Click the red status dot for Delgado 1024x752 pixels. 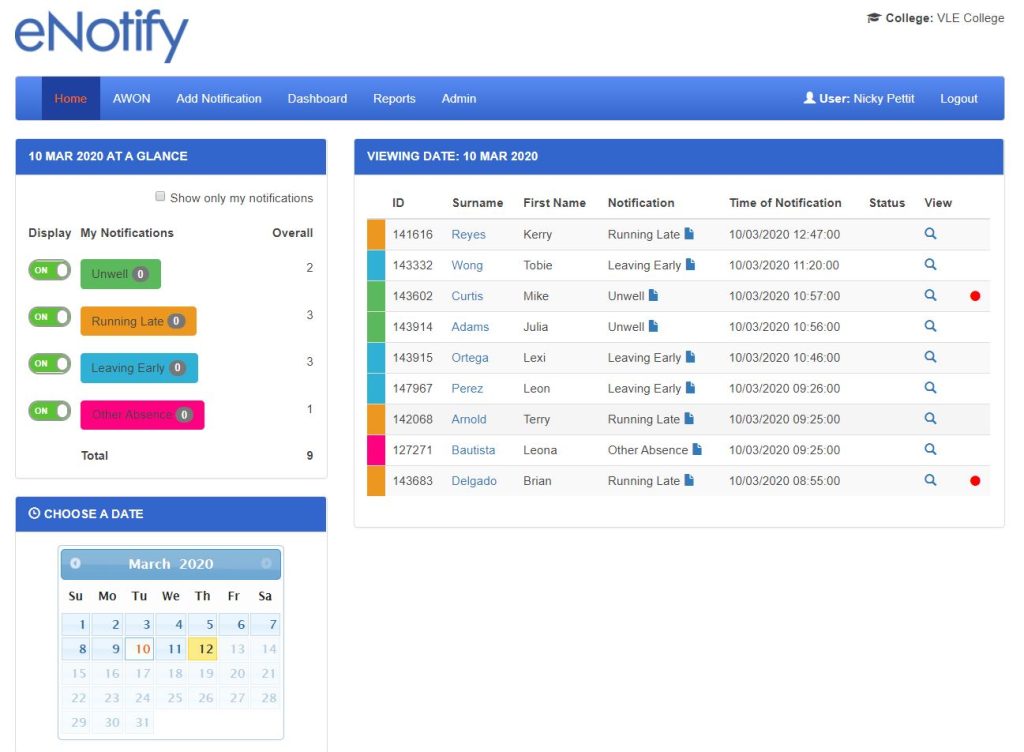pos(975,481)
